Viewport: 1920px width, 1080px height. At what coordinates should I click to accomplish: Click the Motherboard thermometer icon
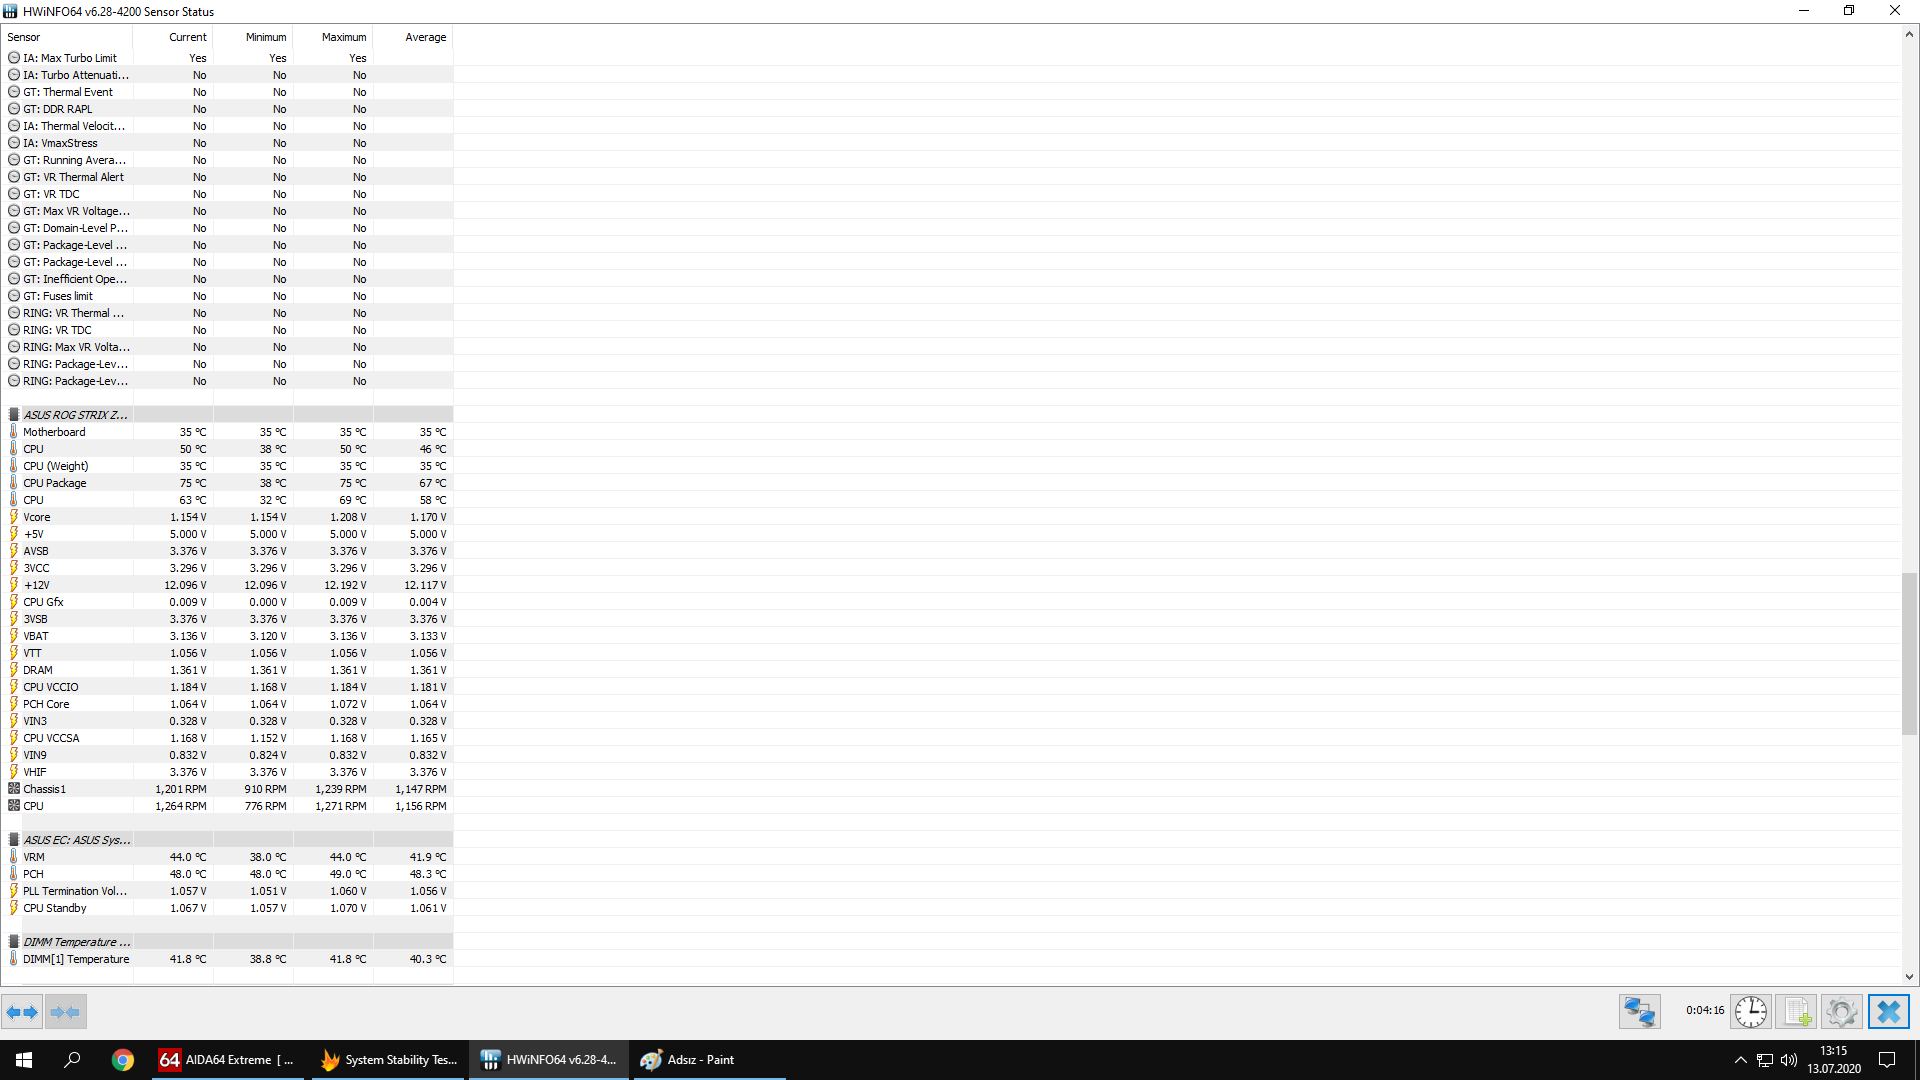pos(14,432)
